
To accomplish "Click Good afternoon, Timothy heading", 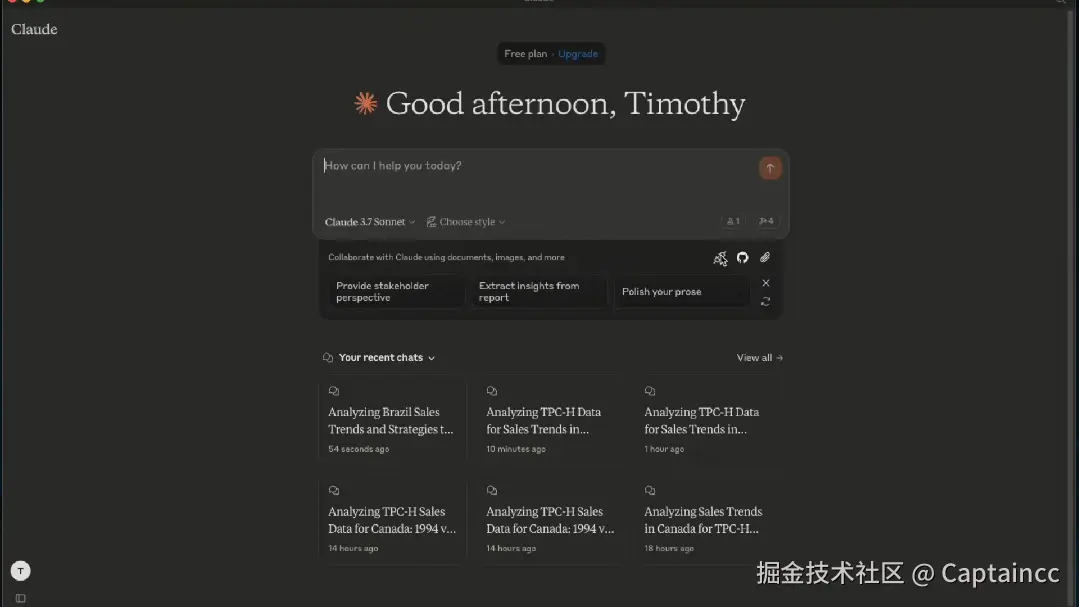I will [x=565, y=103].
